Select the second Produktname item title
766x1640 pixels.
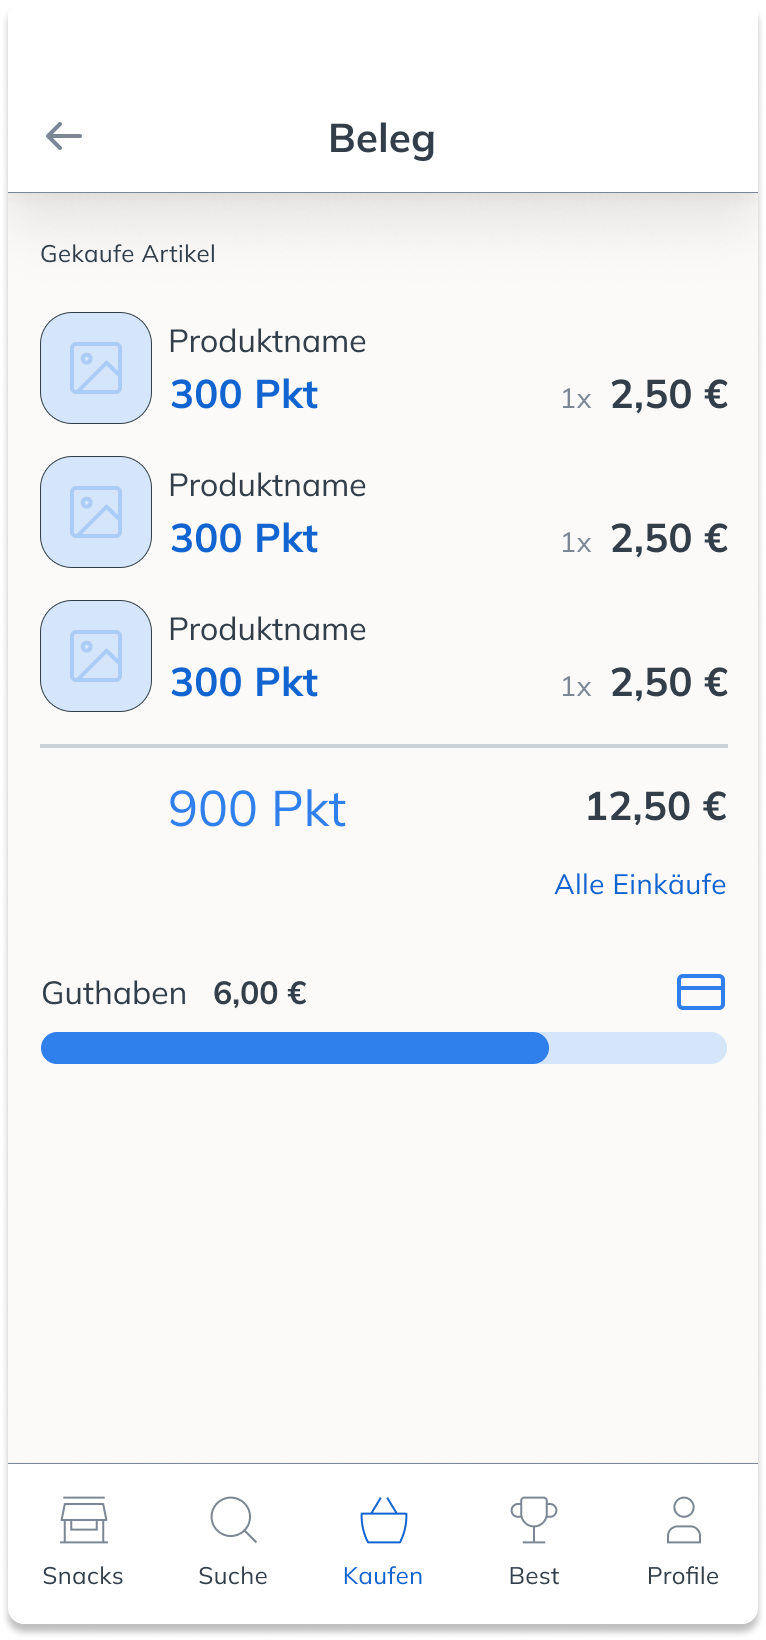(267, 486)
